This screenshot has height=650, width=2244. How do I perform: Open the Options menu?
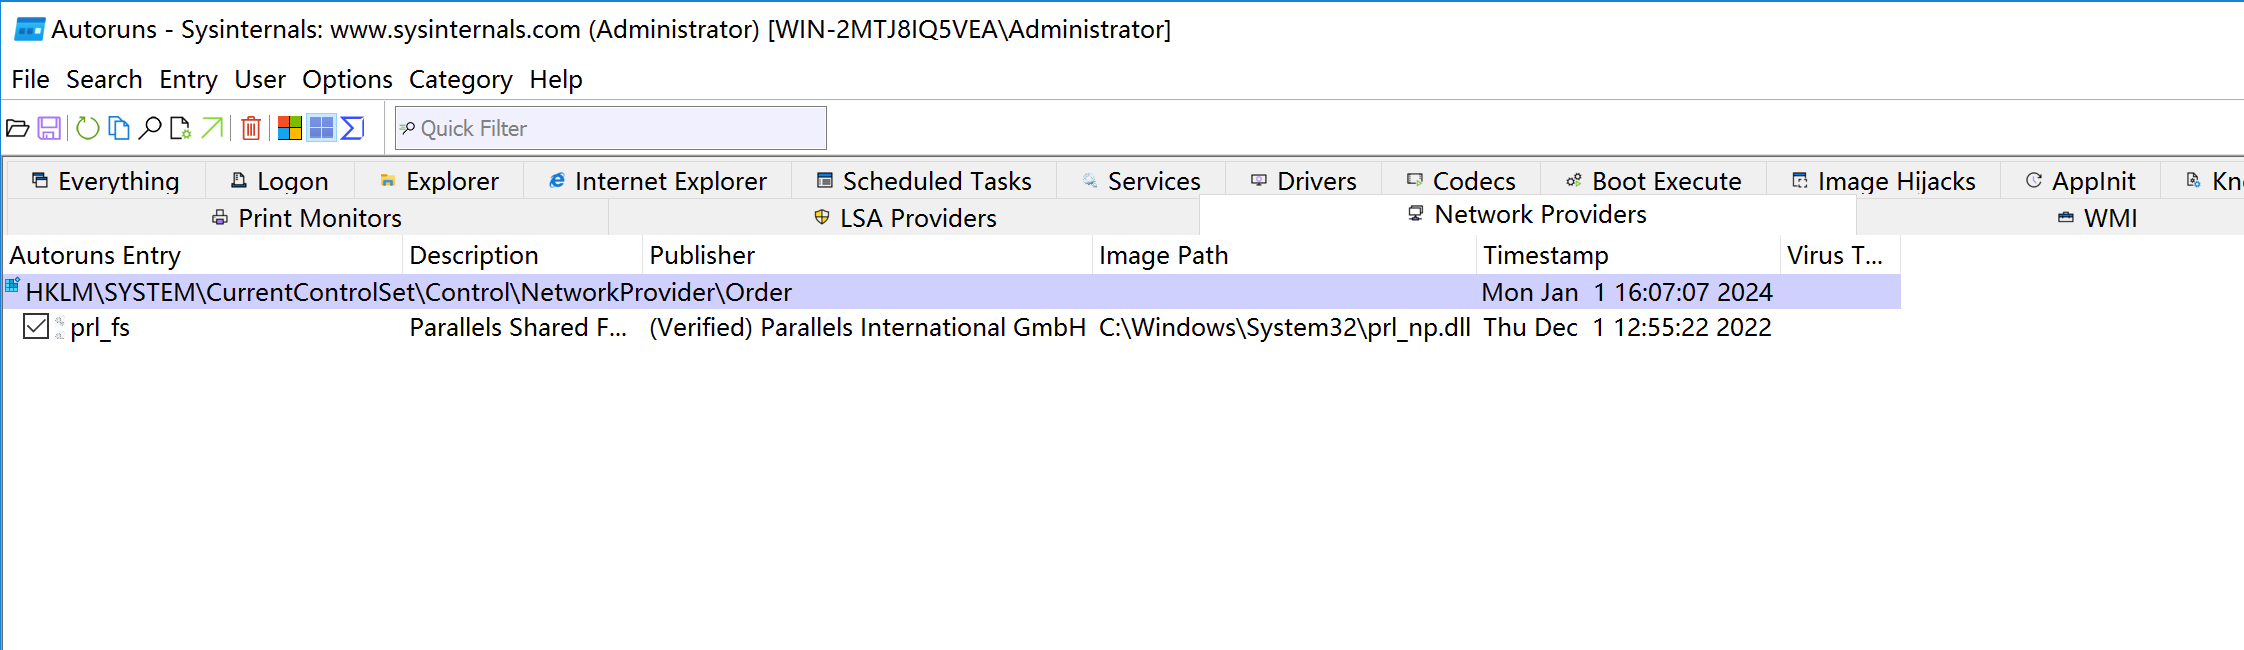[347, 79]
